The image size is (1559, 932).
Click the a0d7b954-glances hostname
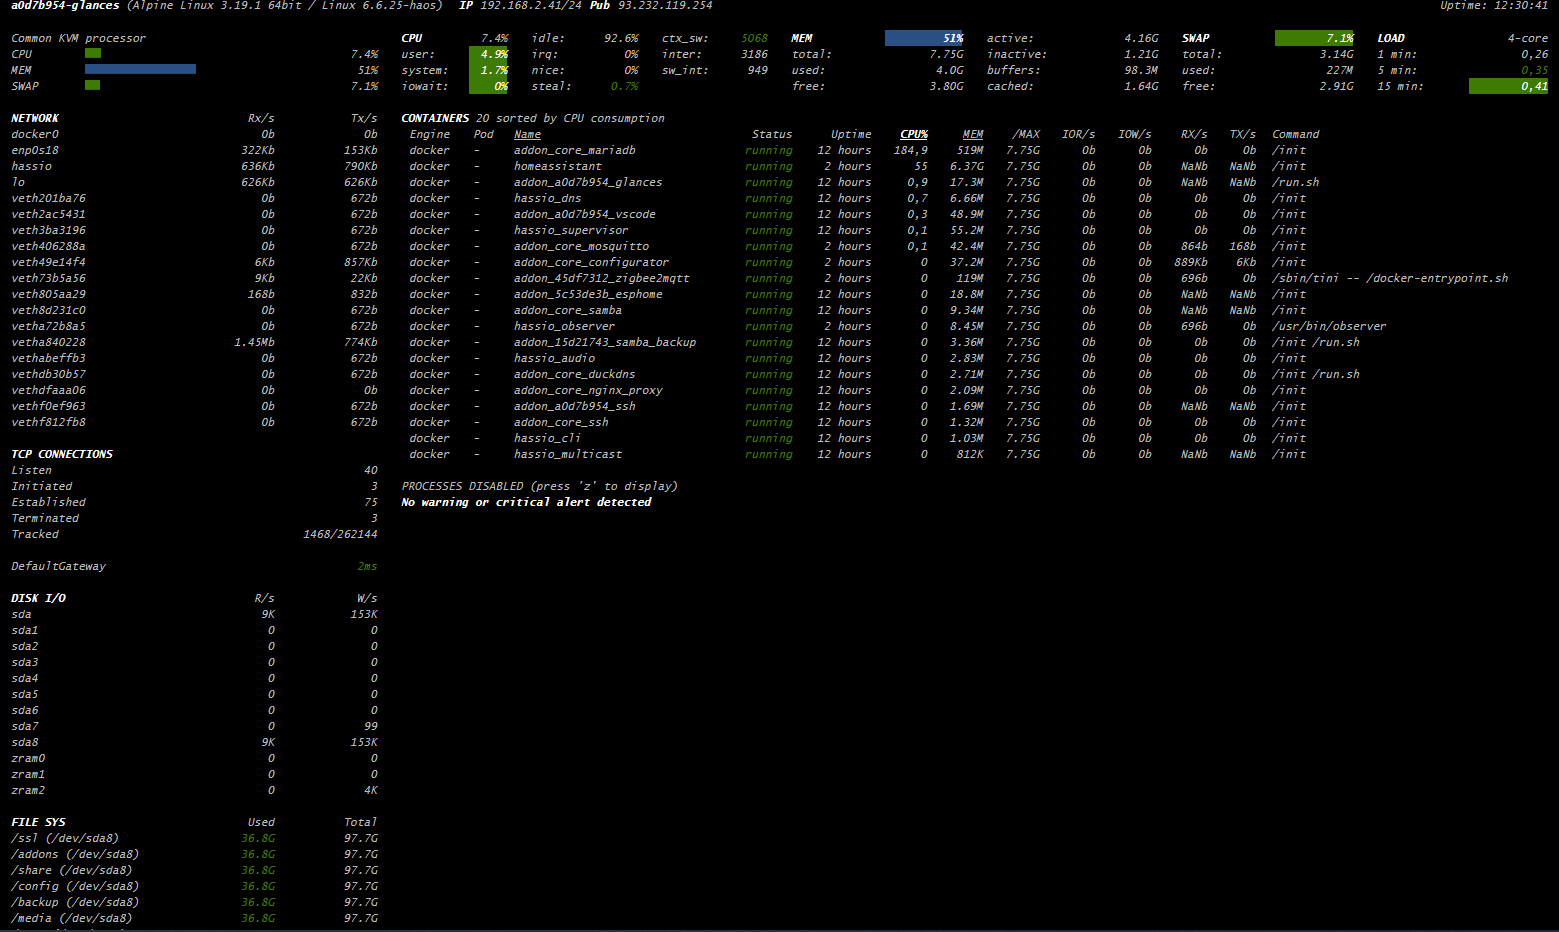coord(65,6)
